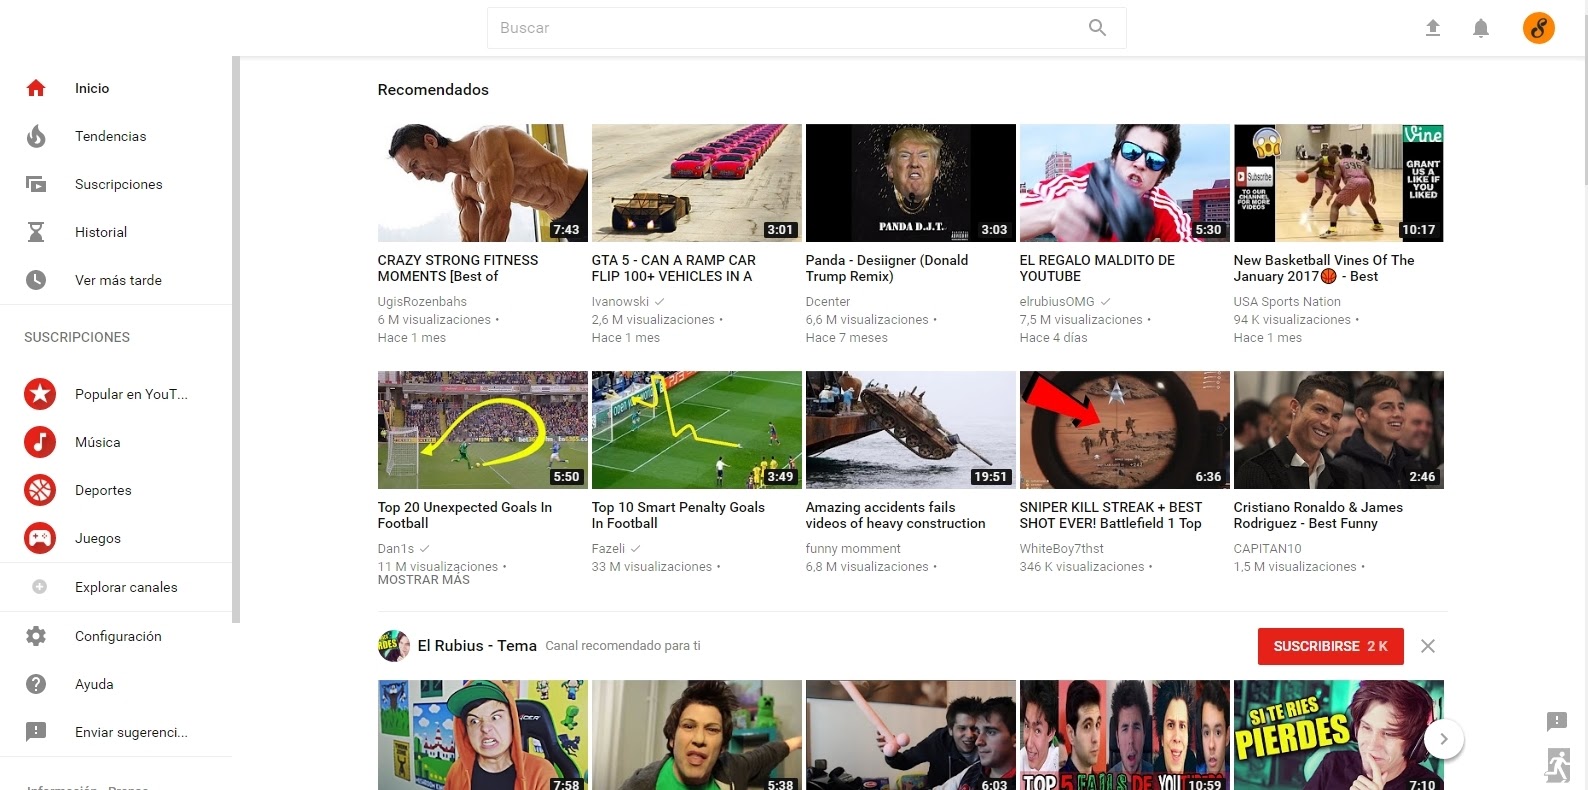The height and width of the screenshot is (790, 1588).
Task: Click the SUSCRIBIRSE 2 K button
Action: [1330, 646]
